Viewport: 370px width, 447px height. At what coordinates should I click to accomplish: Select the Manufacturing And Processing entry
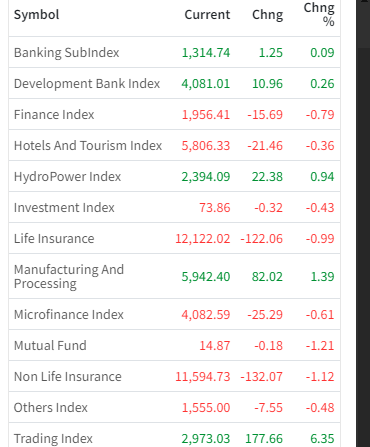pos(69,276)
